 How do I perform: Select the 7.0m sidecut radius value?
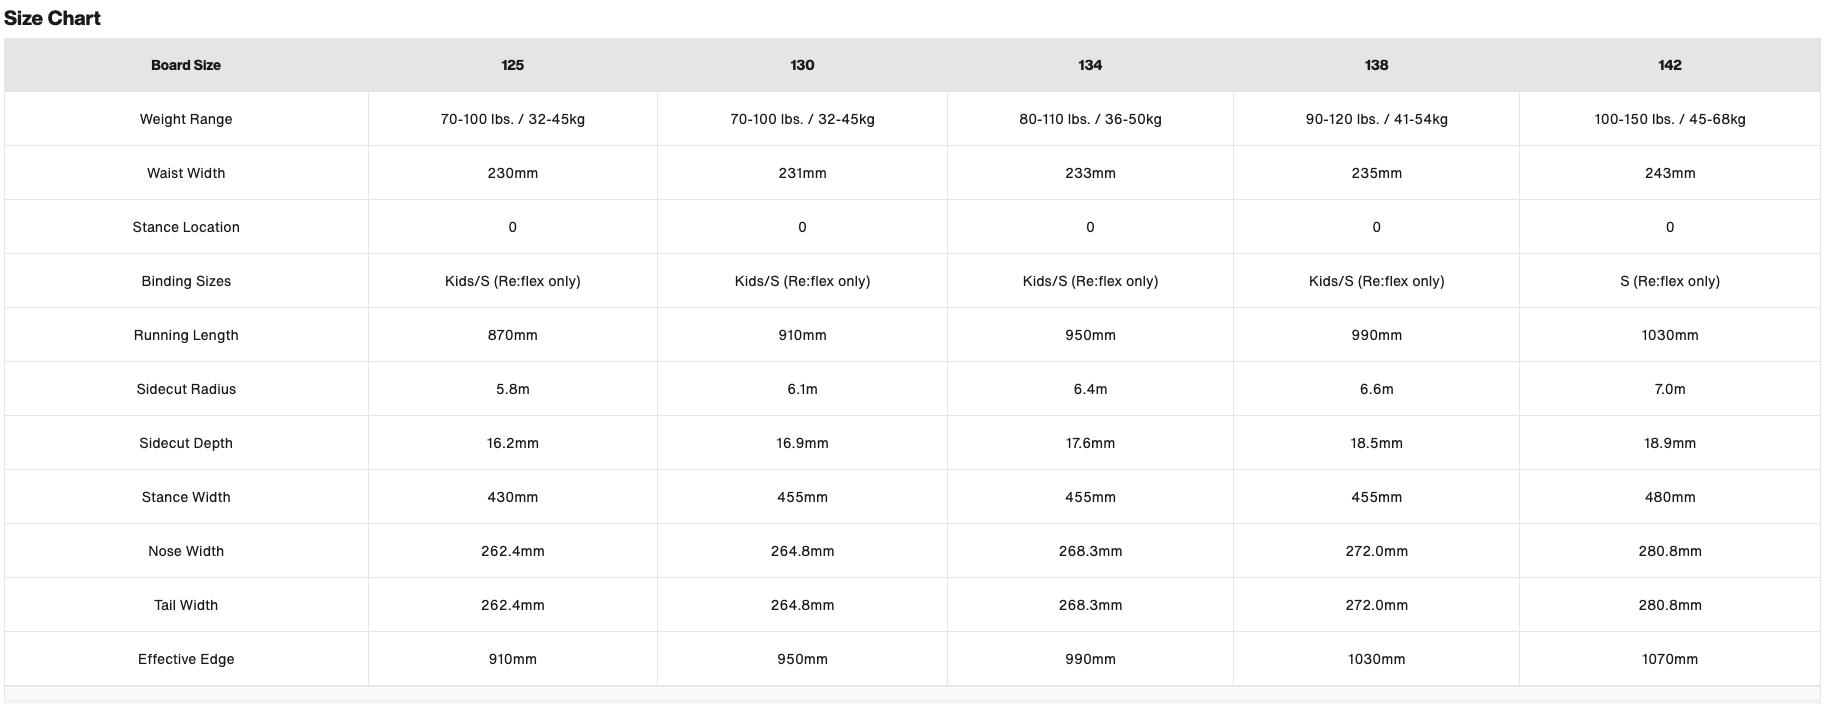[1669, 389]
